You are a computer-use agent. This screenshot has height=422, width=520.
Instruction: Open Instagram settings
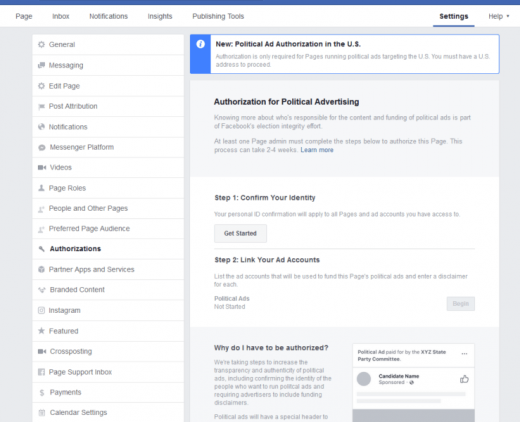coord(108,310)
